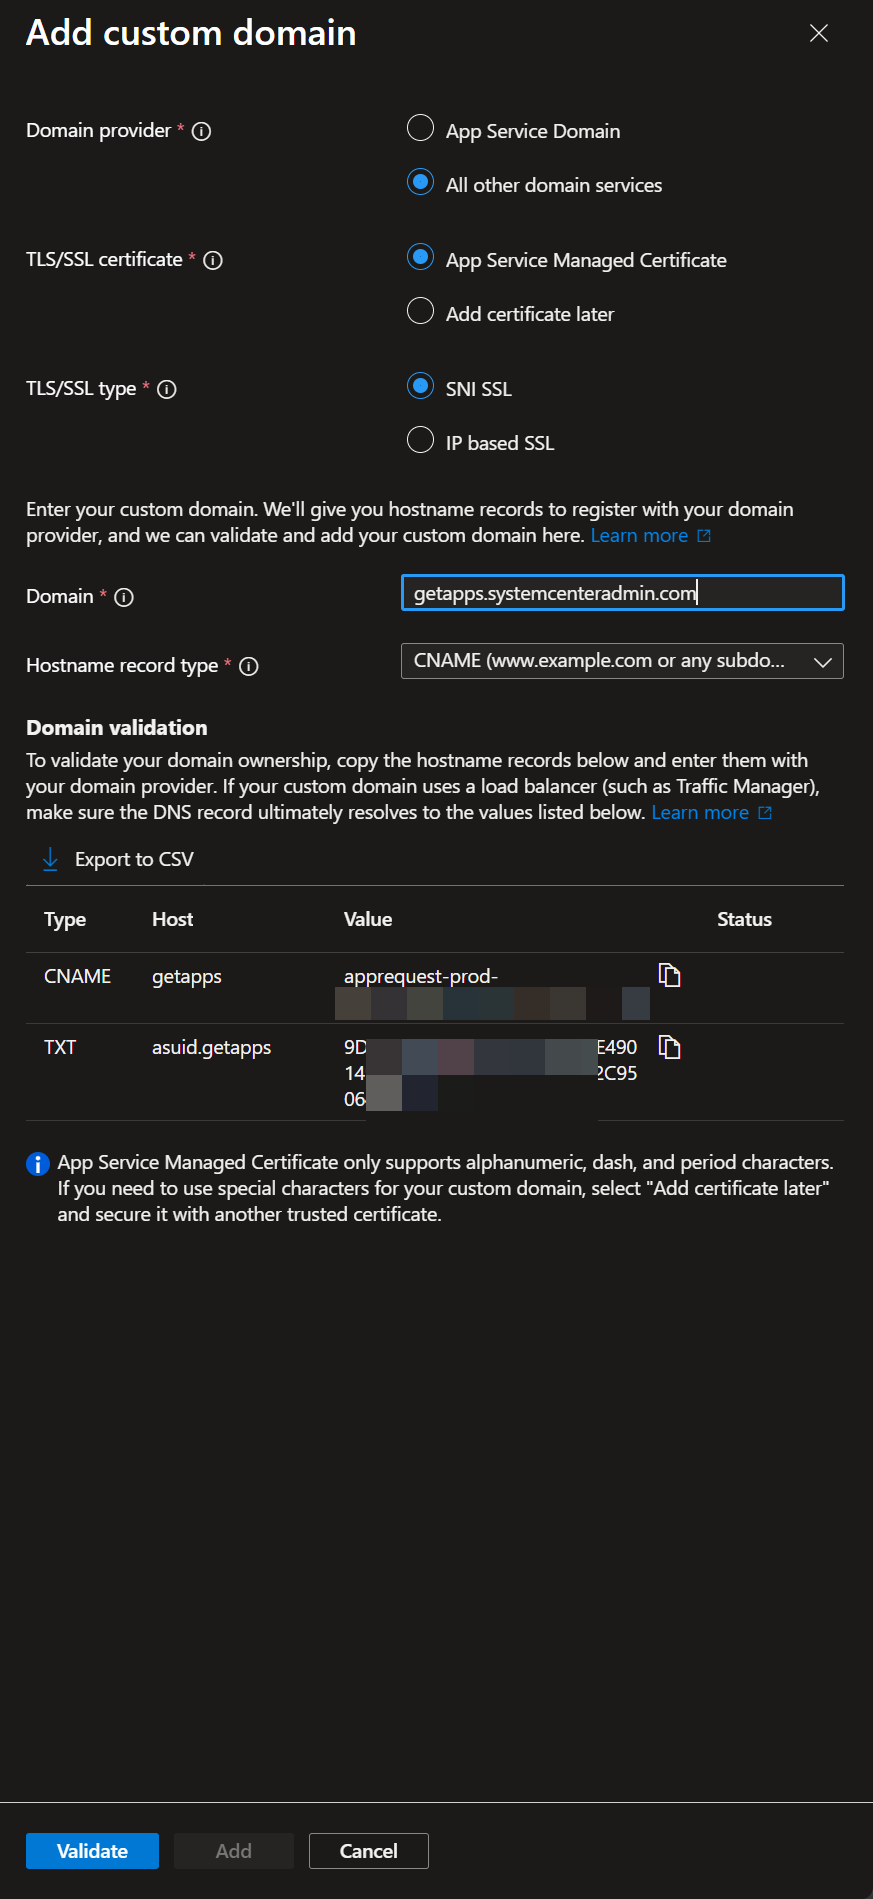873x1899 pixels.
Task: Select IP based SSL type
Action: [x=420, y=440]
